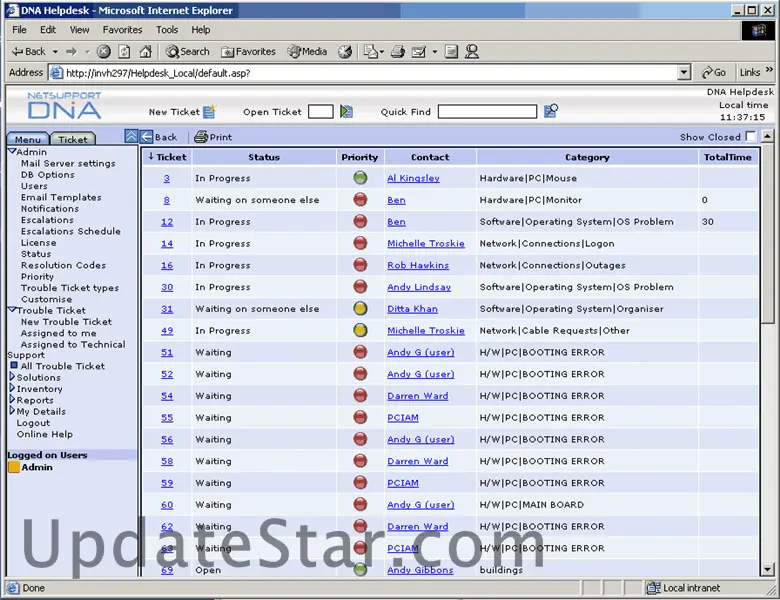Click the browser Refresh icon
Screen dimensions: 780x600
click(124, 51)
